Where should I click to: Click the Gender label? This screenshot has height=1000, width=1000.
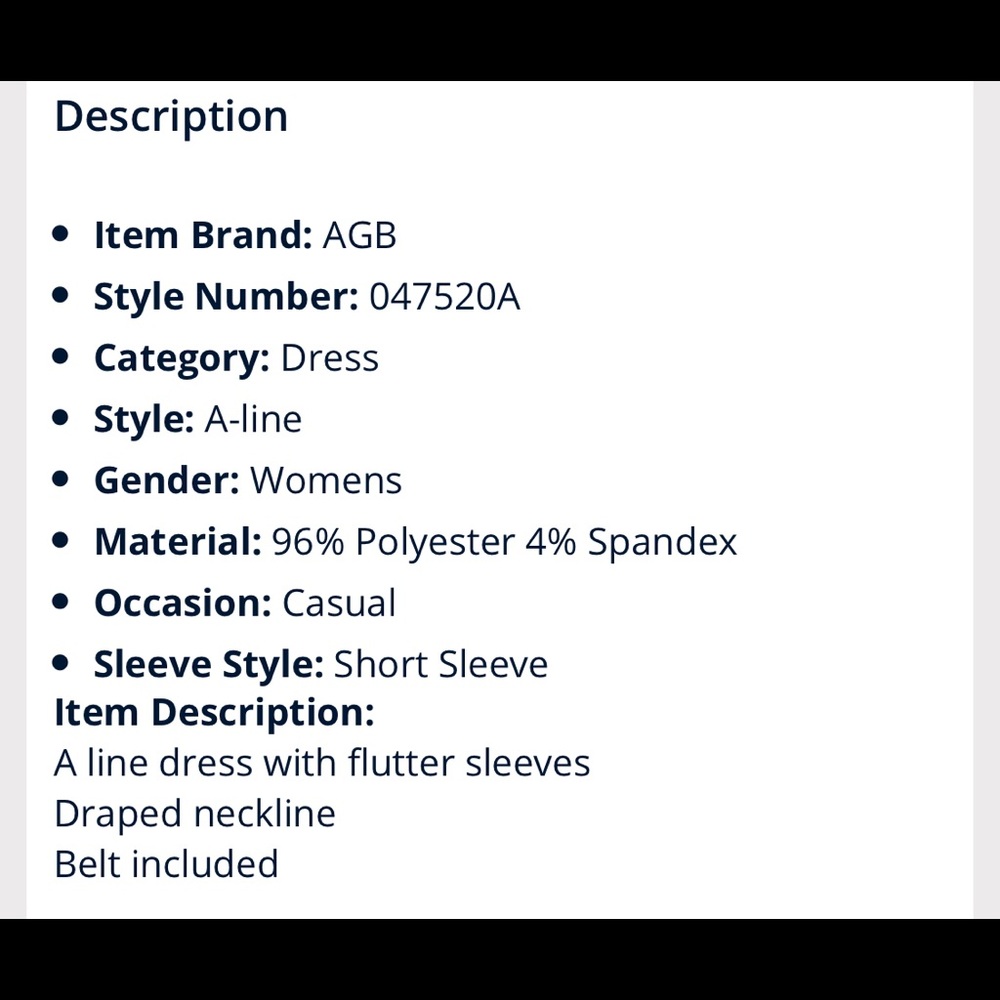(167, 481)
